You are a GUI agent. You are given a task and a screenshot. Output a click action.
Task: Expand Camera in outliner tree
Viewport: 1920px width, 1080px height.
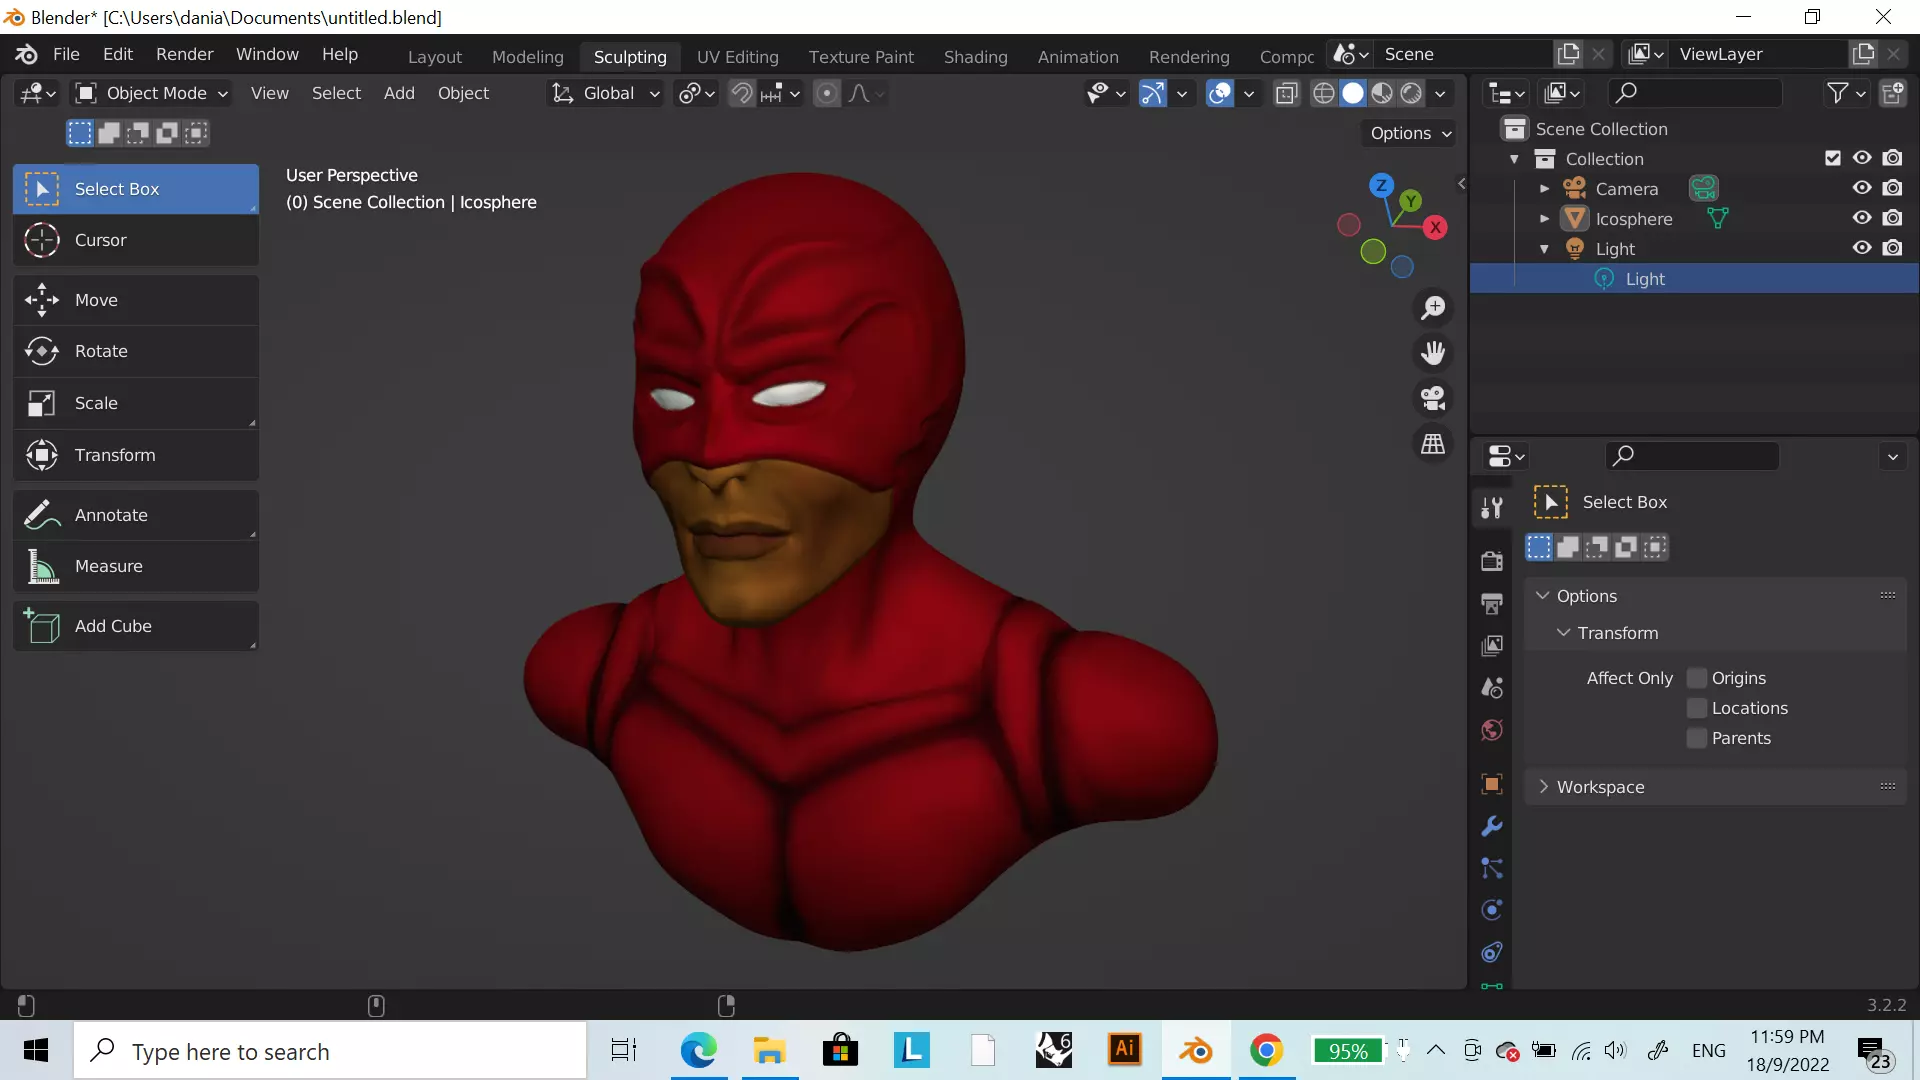pos(1544,188)
